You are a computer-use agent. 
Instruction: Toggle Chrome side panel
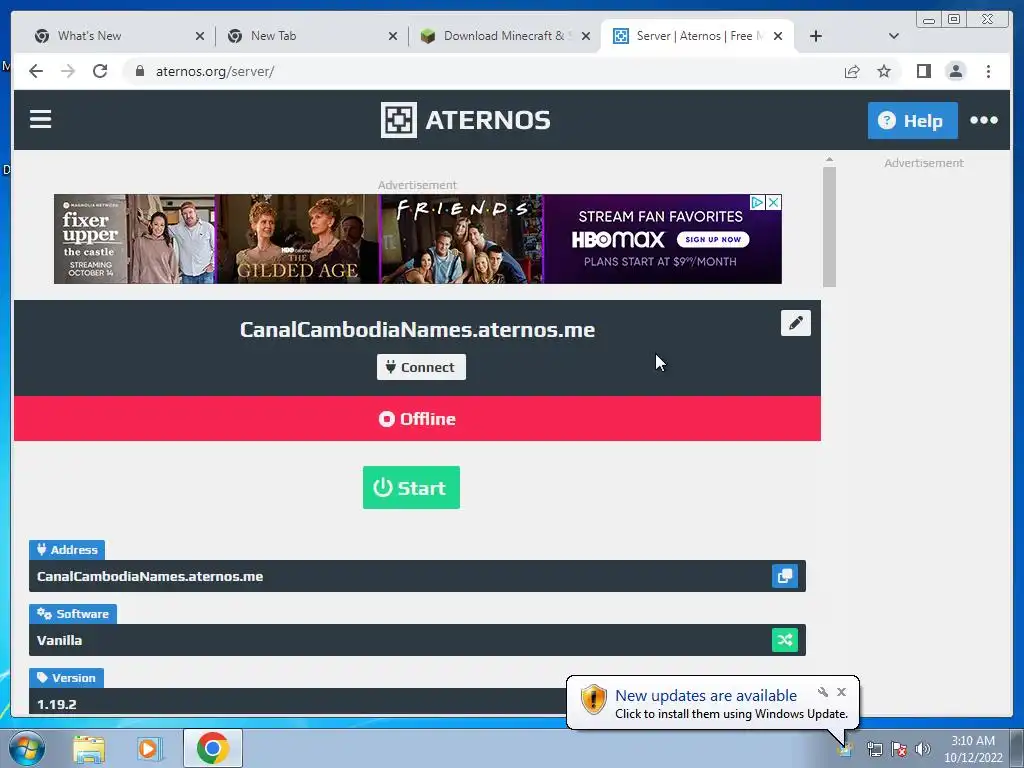click(x=923, y=71)
